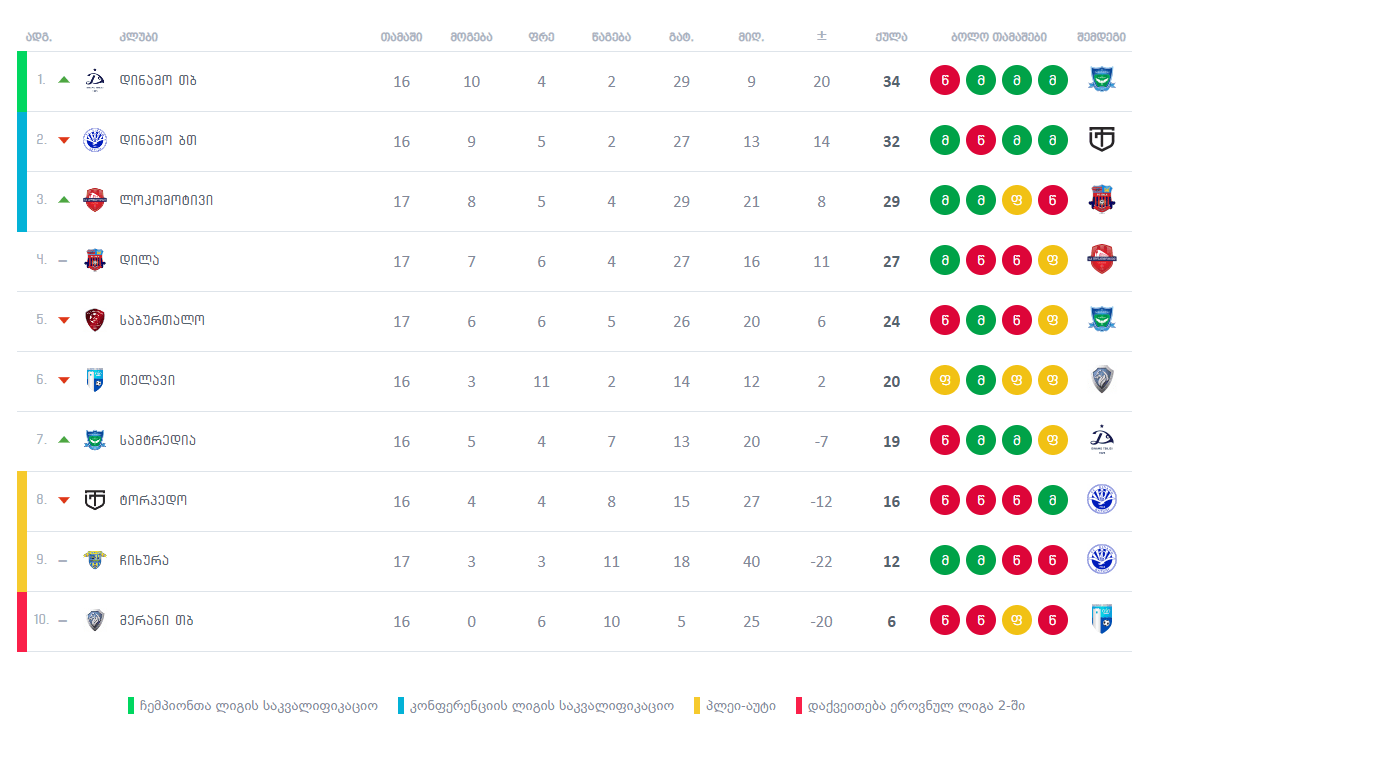Click next-opponent logo in the ჩიხურა row

pos(1102,560)
